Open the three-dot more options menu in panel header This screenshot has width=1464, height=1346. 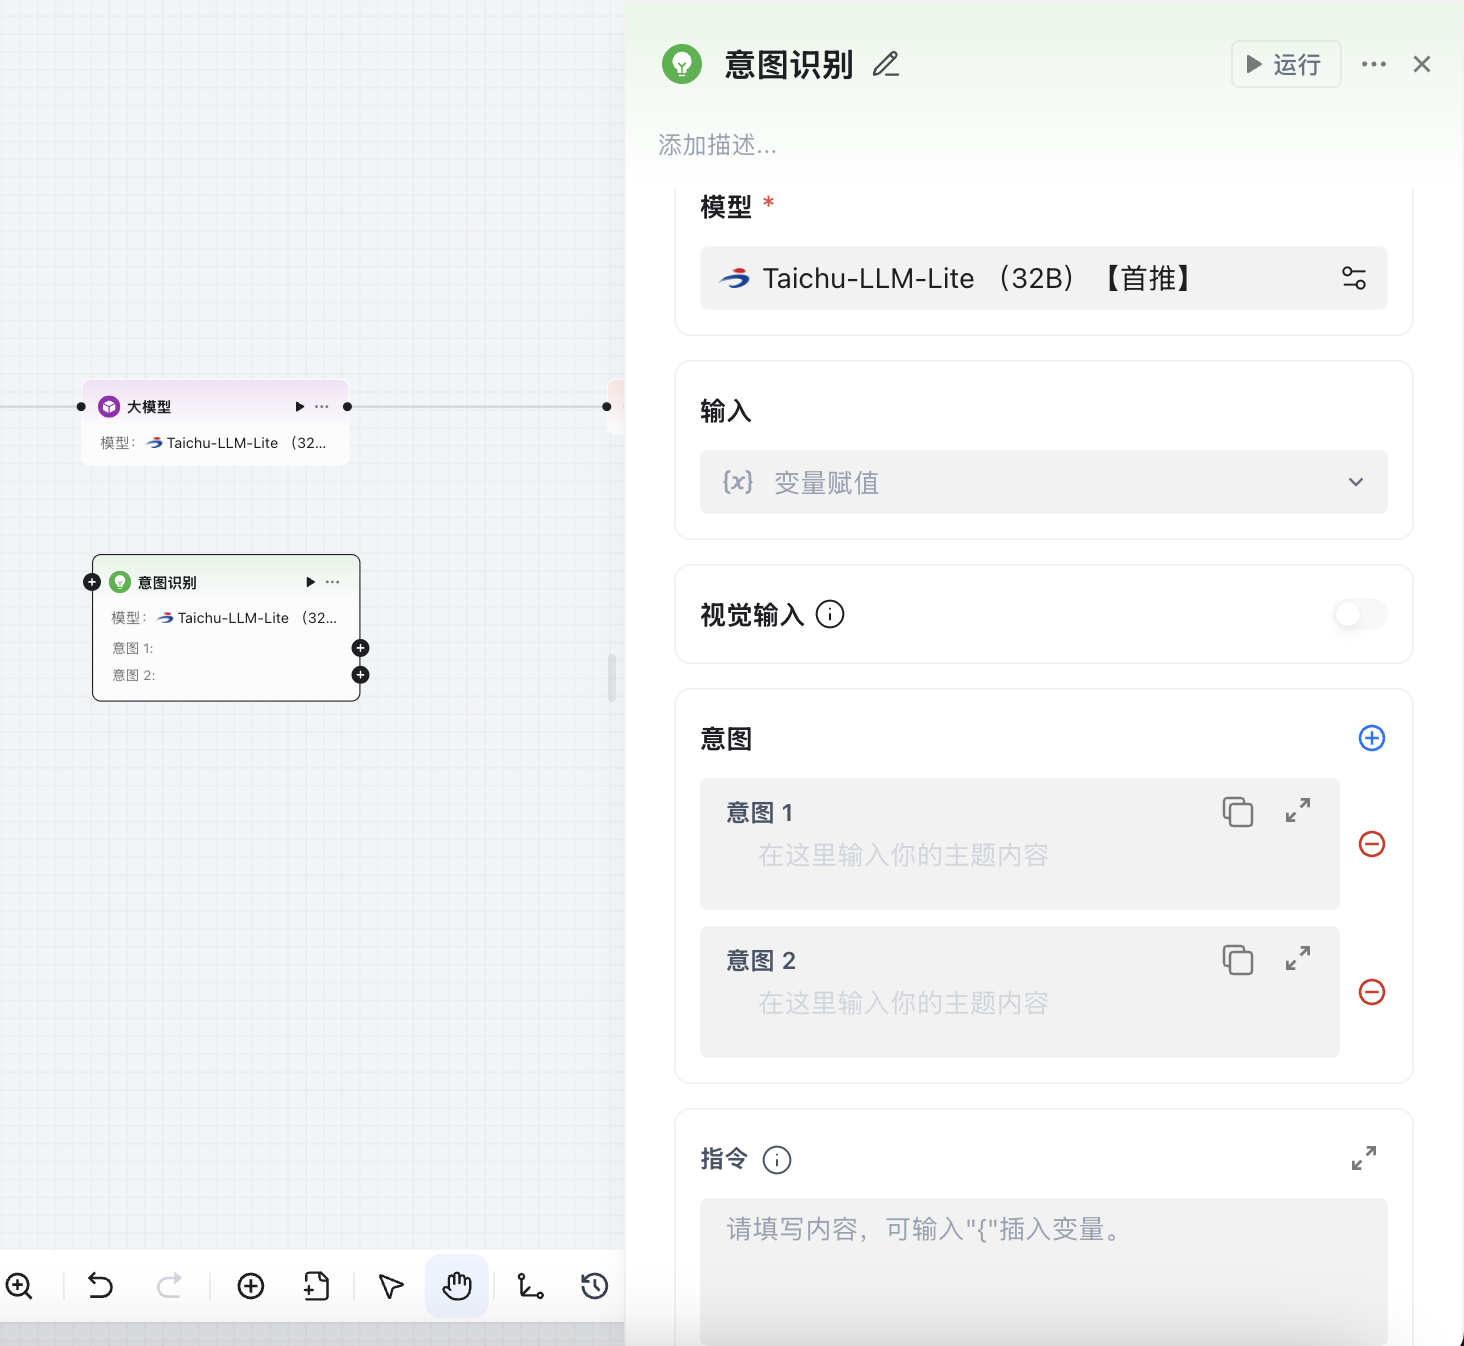pos(1373,65)
